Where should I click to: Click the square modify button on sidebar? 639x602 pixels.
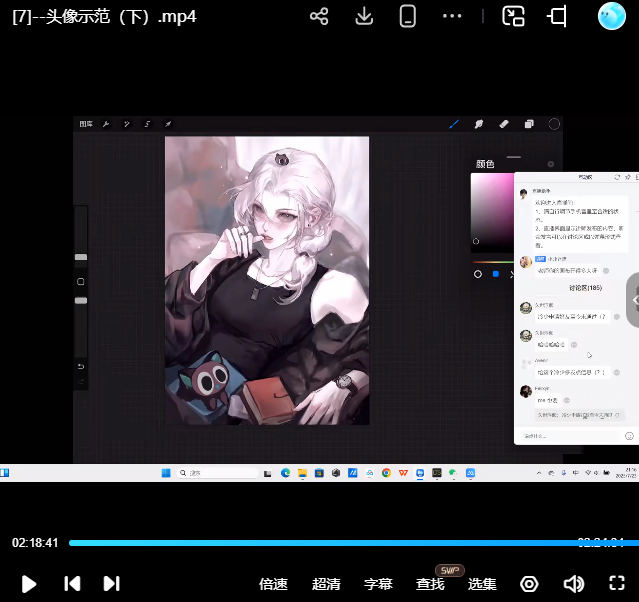(81, 282)
